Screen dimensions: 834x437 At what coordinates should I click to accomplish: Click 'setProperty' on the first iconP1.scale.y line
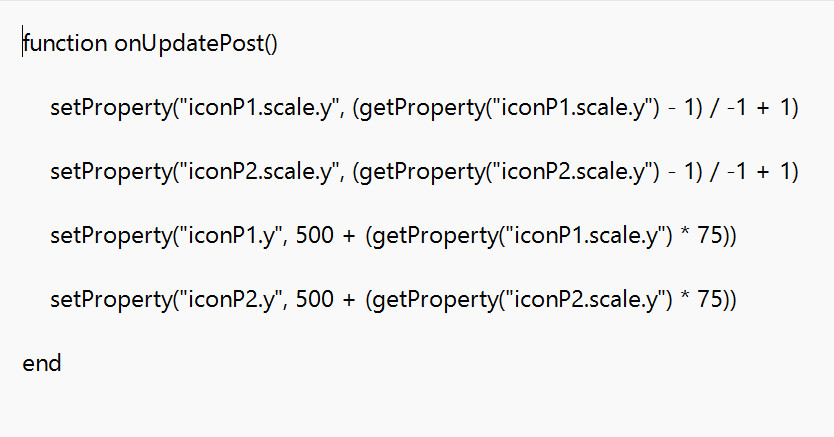[108, 108]
